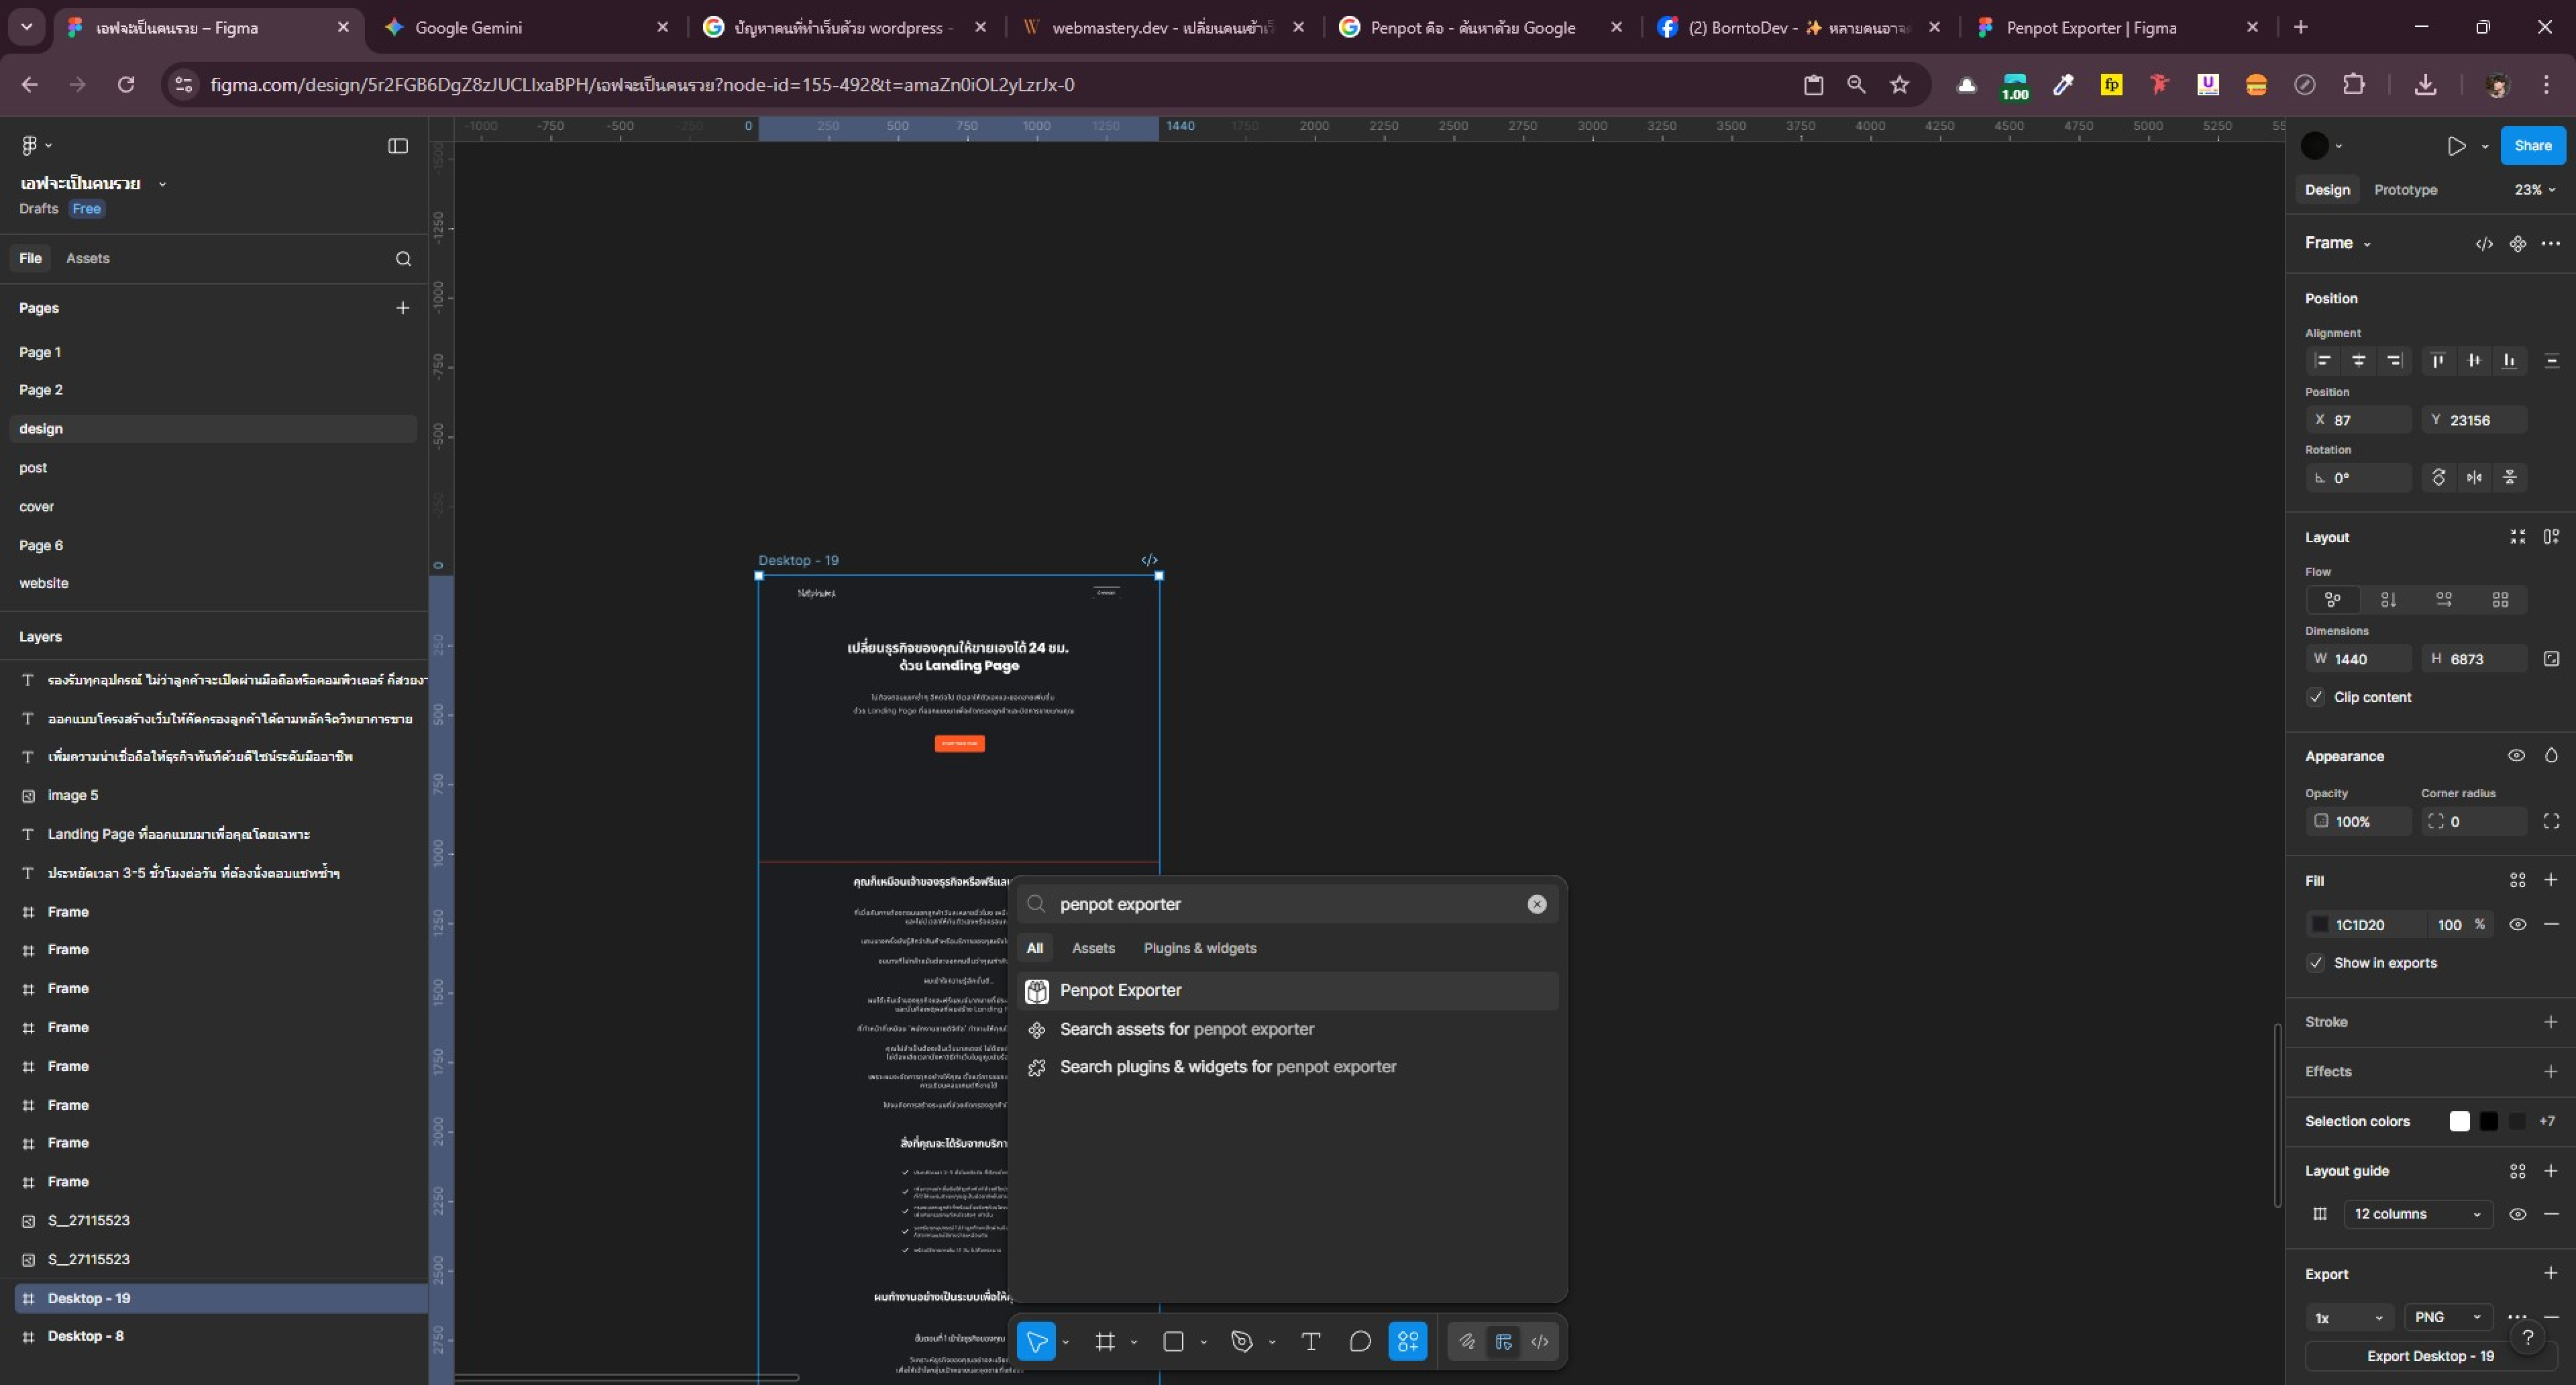This screenshot has width=2576, height=1385.
Task: Select the vertical auto layout flow
Action: 2388,600
